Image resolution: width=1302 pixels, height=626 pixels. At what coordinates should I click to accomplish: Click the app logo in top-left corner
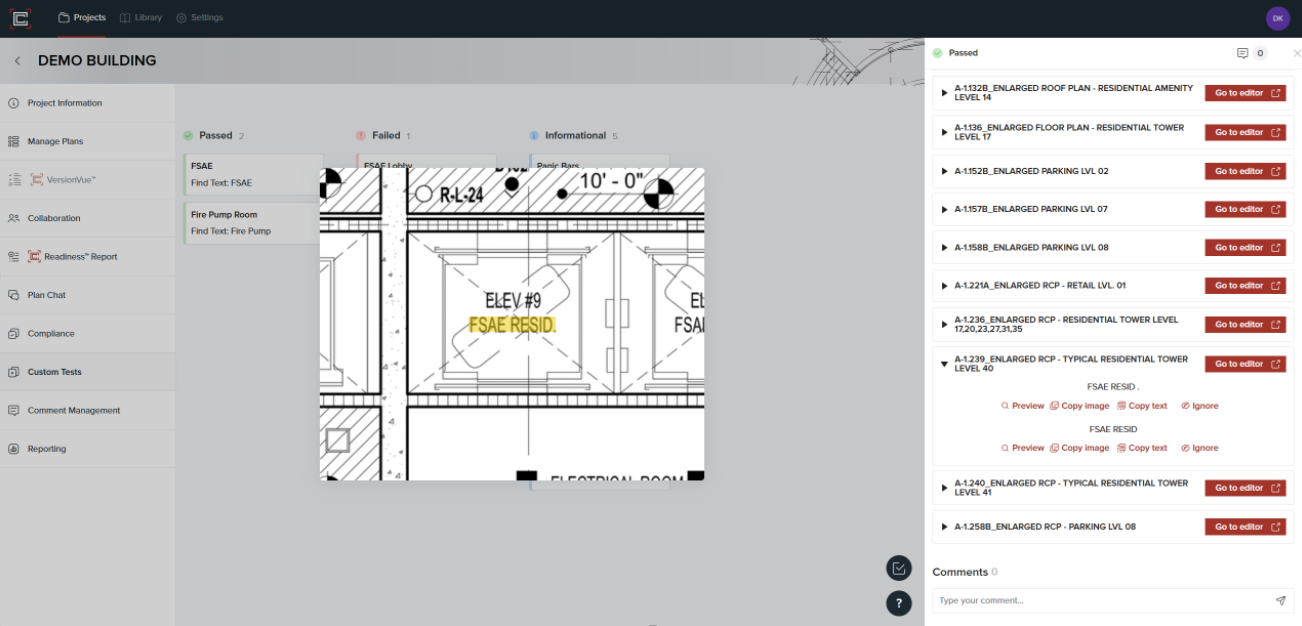pos(20,18)
